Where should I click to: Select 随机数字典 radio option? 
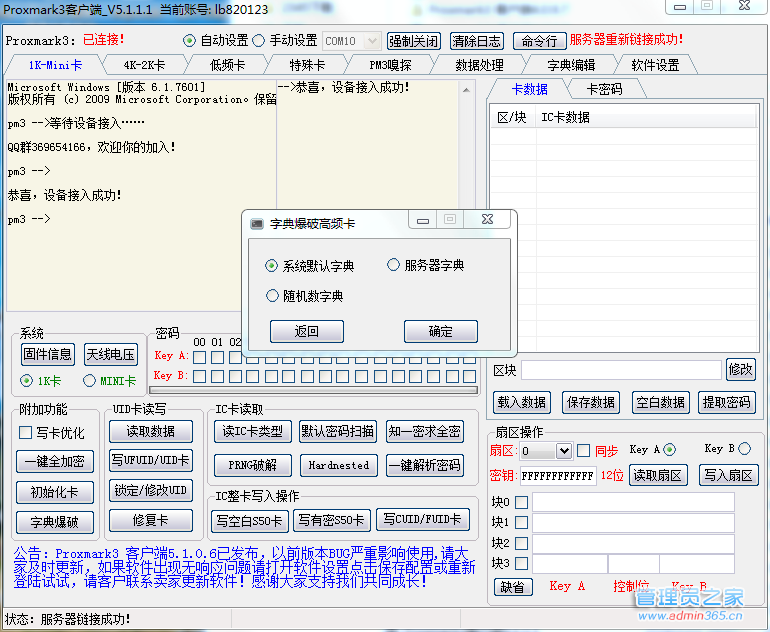(272, 296)
